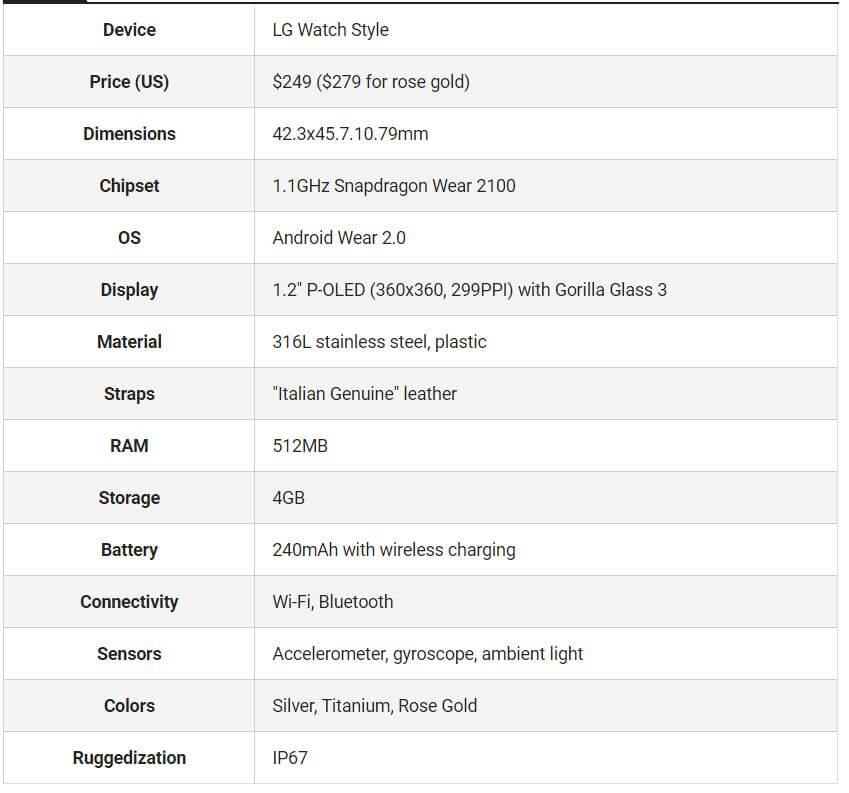This screenshot has height=793, width=849.
Task: Select the 512MB RAM value
Action: click(x=300, y=446)
